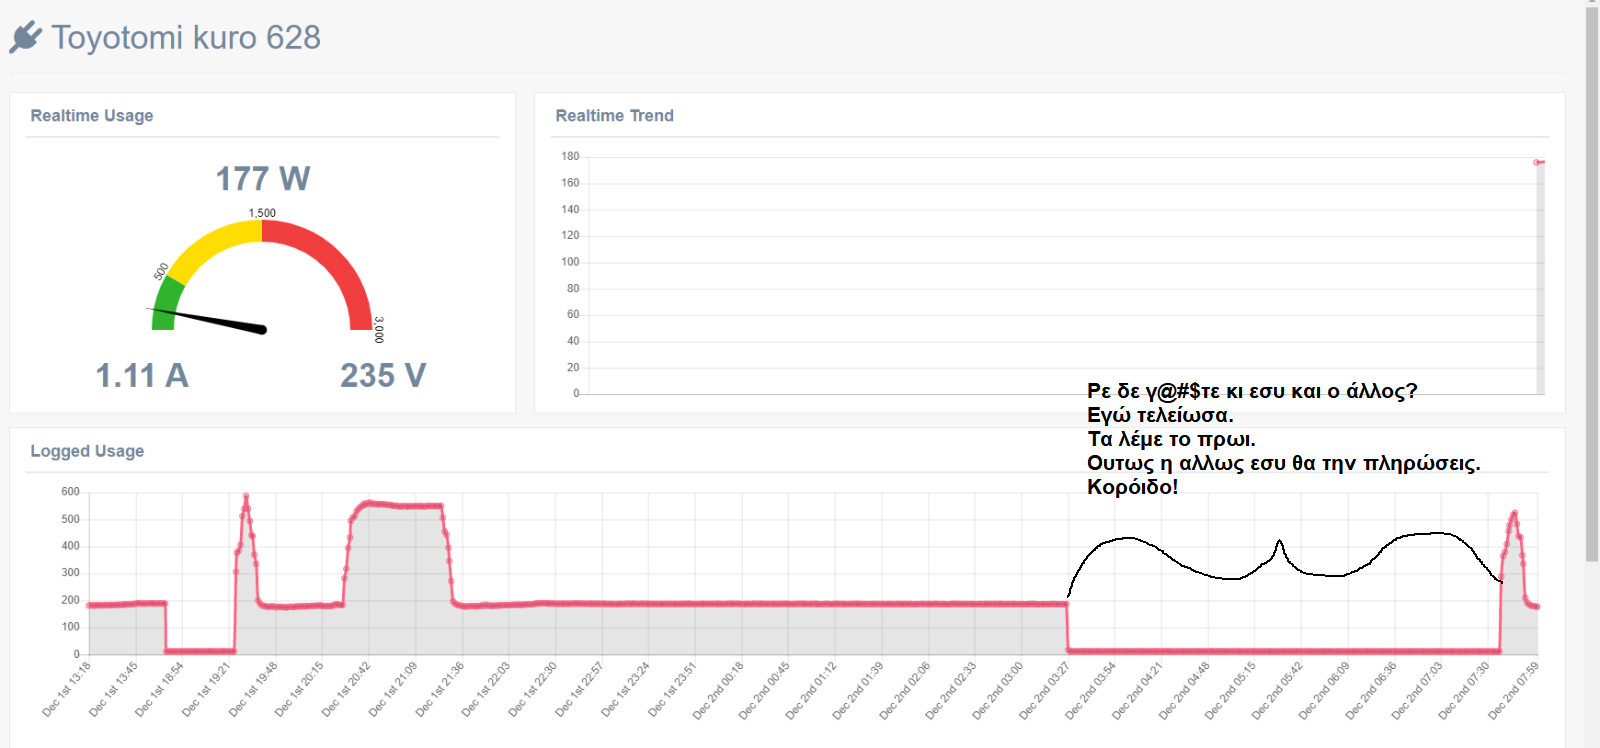The height and width of the screenshot is (748, 1600).
Task: Click the green segment of the gauge
Action: tap(166, 304)
